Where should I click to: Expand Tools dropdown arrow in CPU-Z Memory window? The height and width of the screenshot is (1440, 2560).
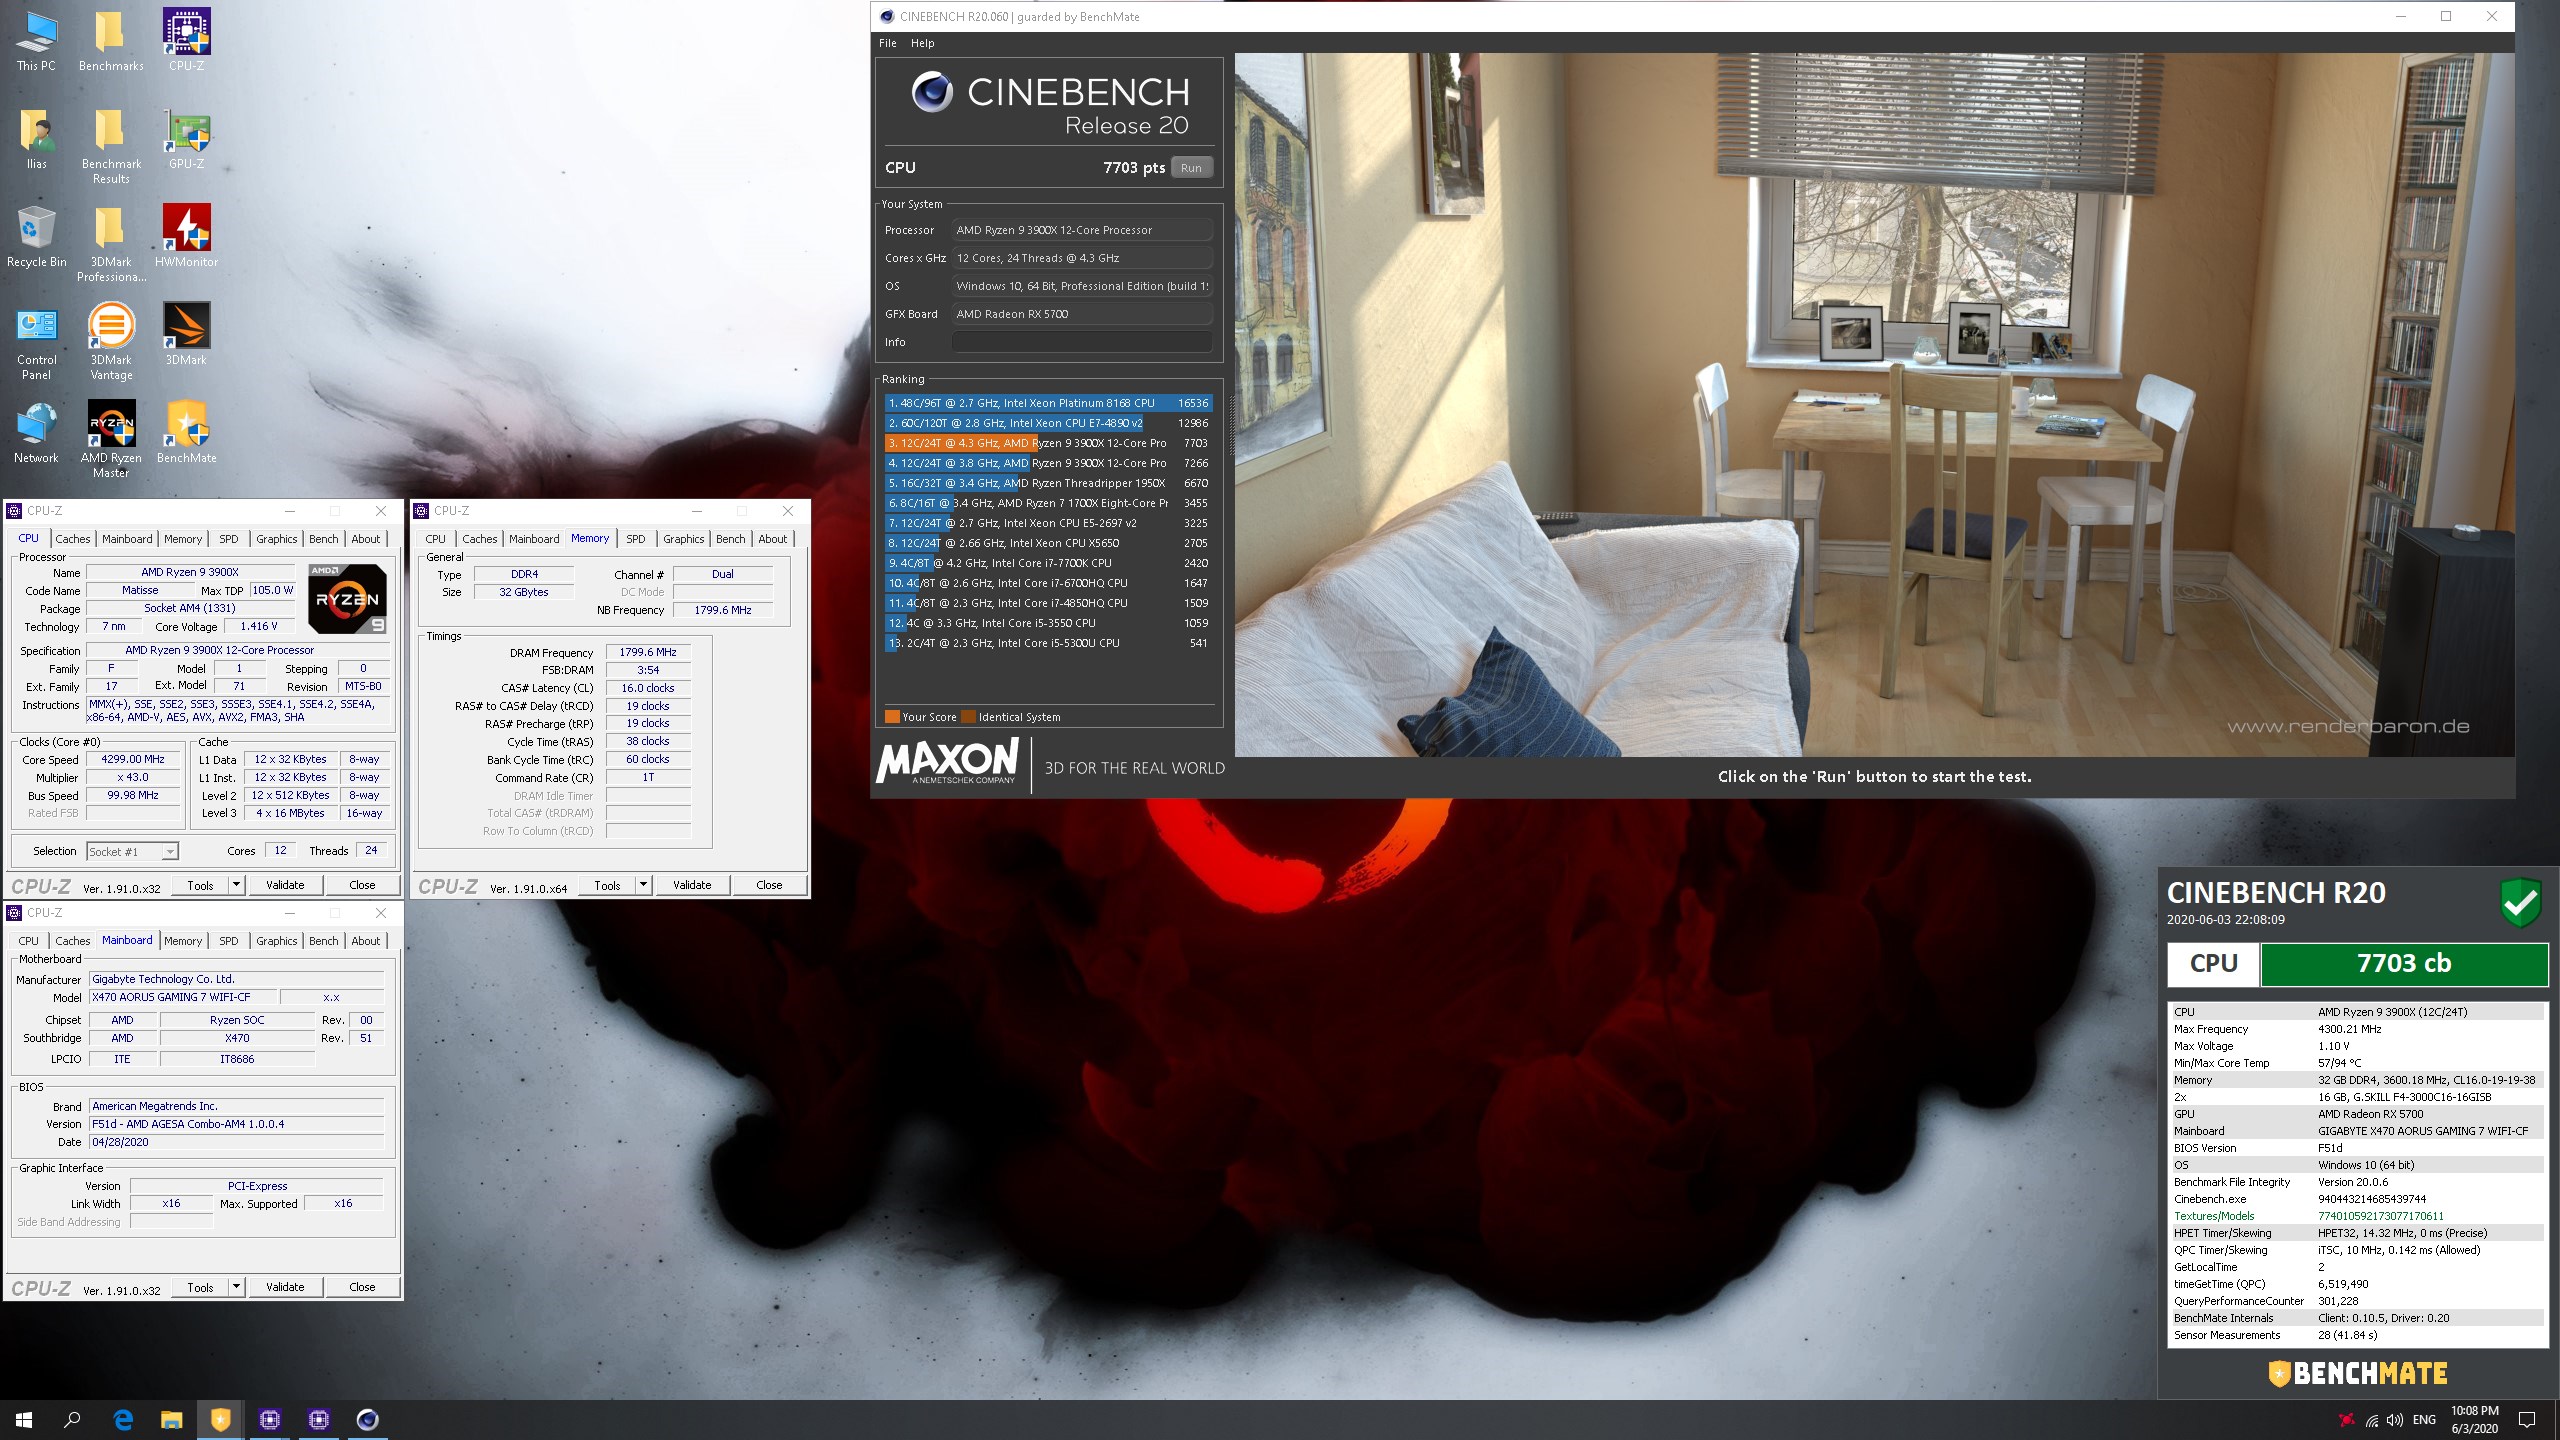click(x=644, y=885)
